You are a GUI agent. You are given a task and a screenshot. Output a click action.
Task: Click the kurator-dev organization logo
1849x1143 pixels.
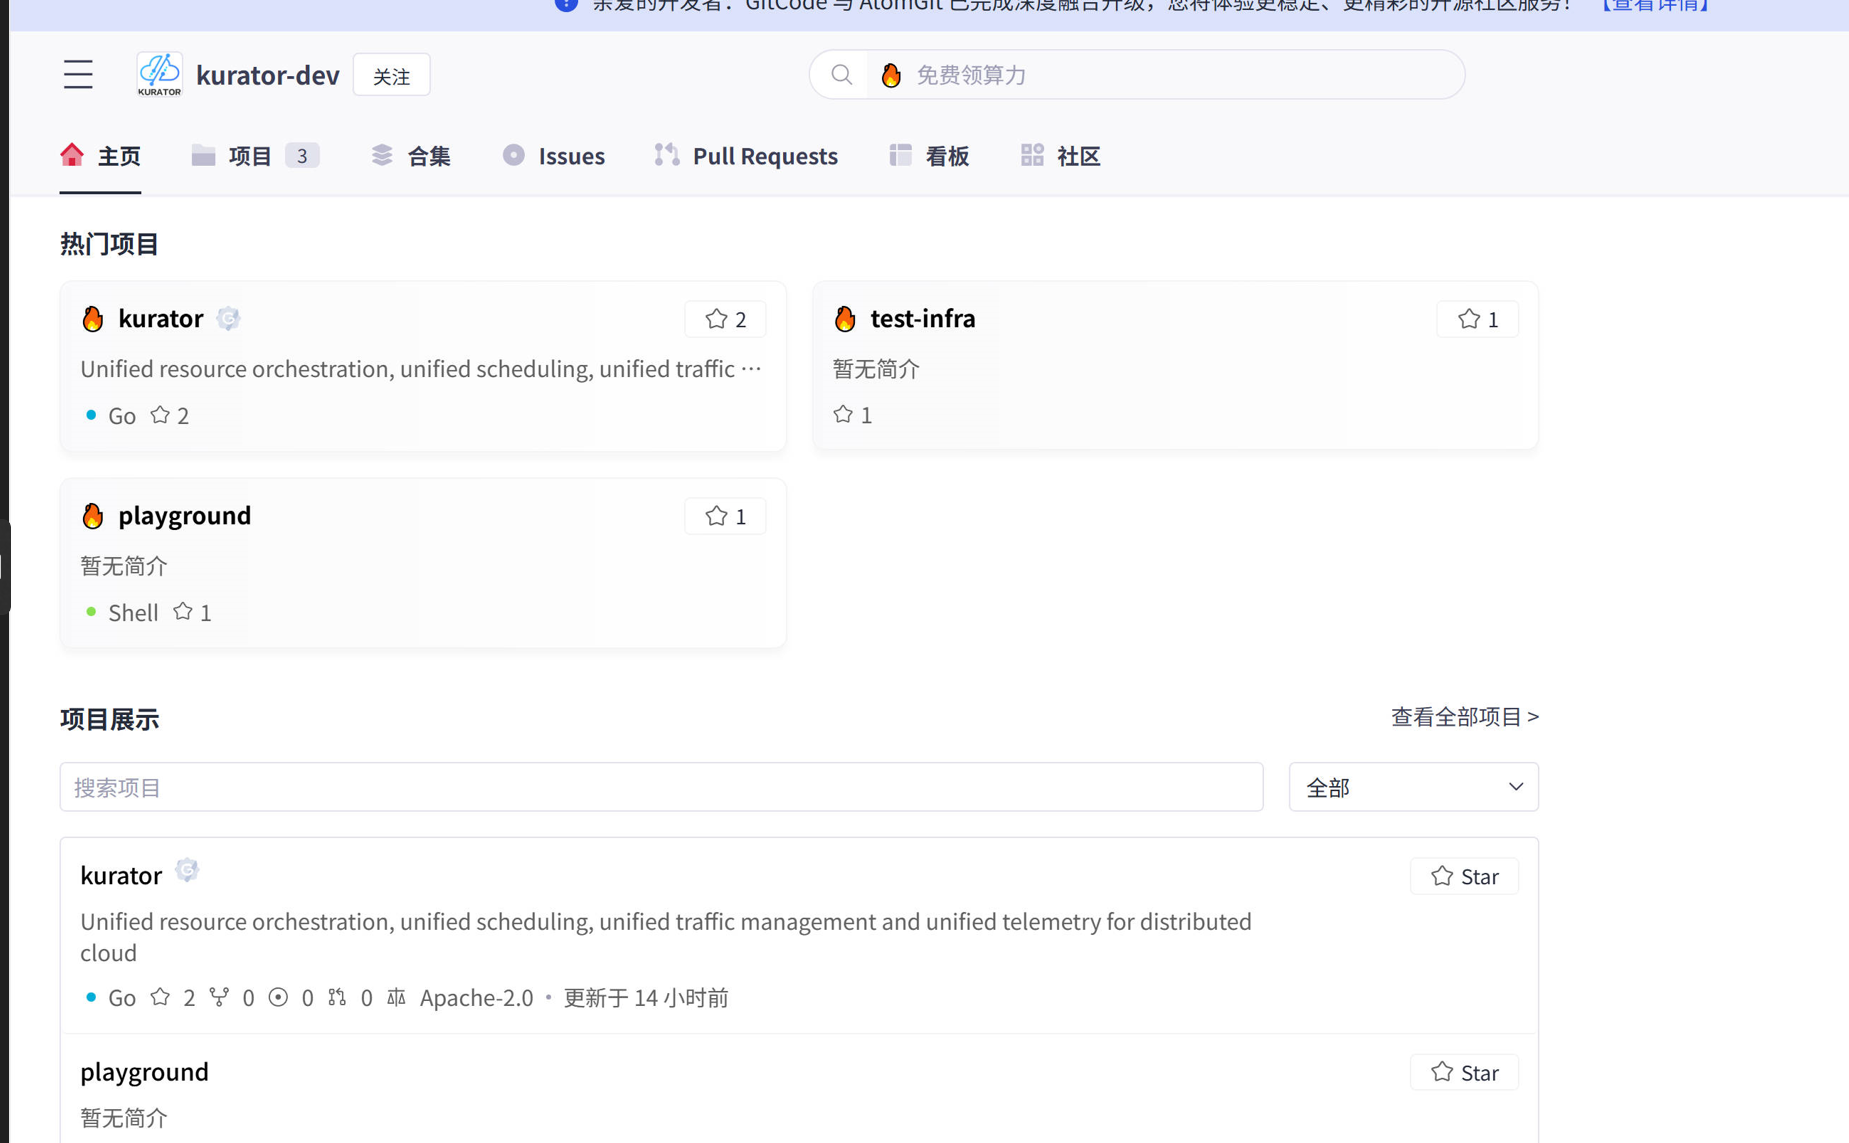pos(159,73)
